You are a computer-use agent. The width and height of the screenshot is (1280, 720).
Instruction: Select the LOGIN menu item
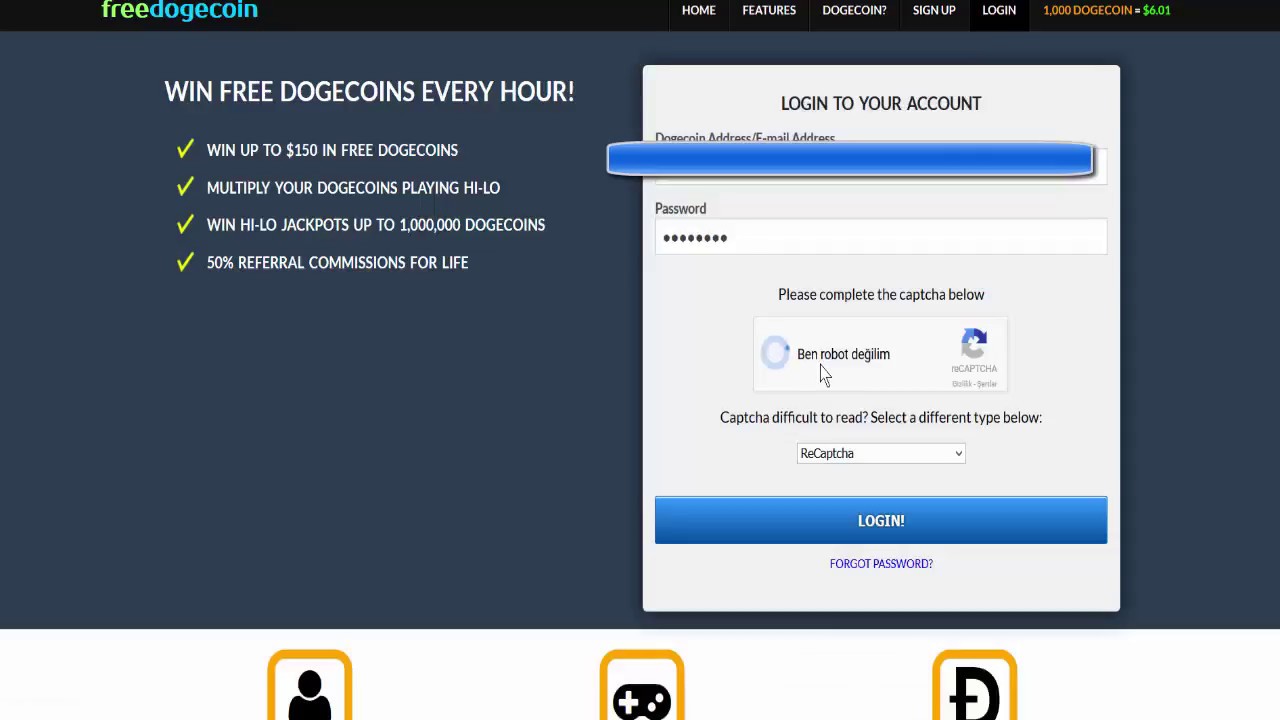(999, 10)
